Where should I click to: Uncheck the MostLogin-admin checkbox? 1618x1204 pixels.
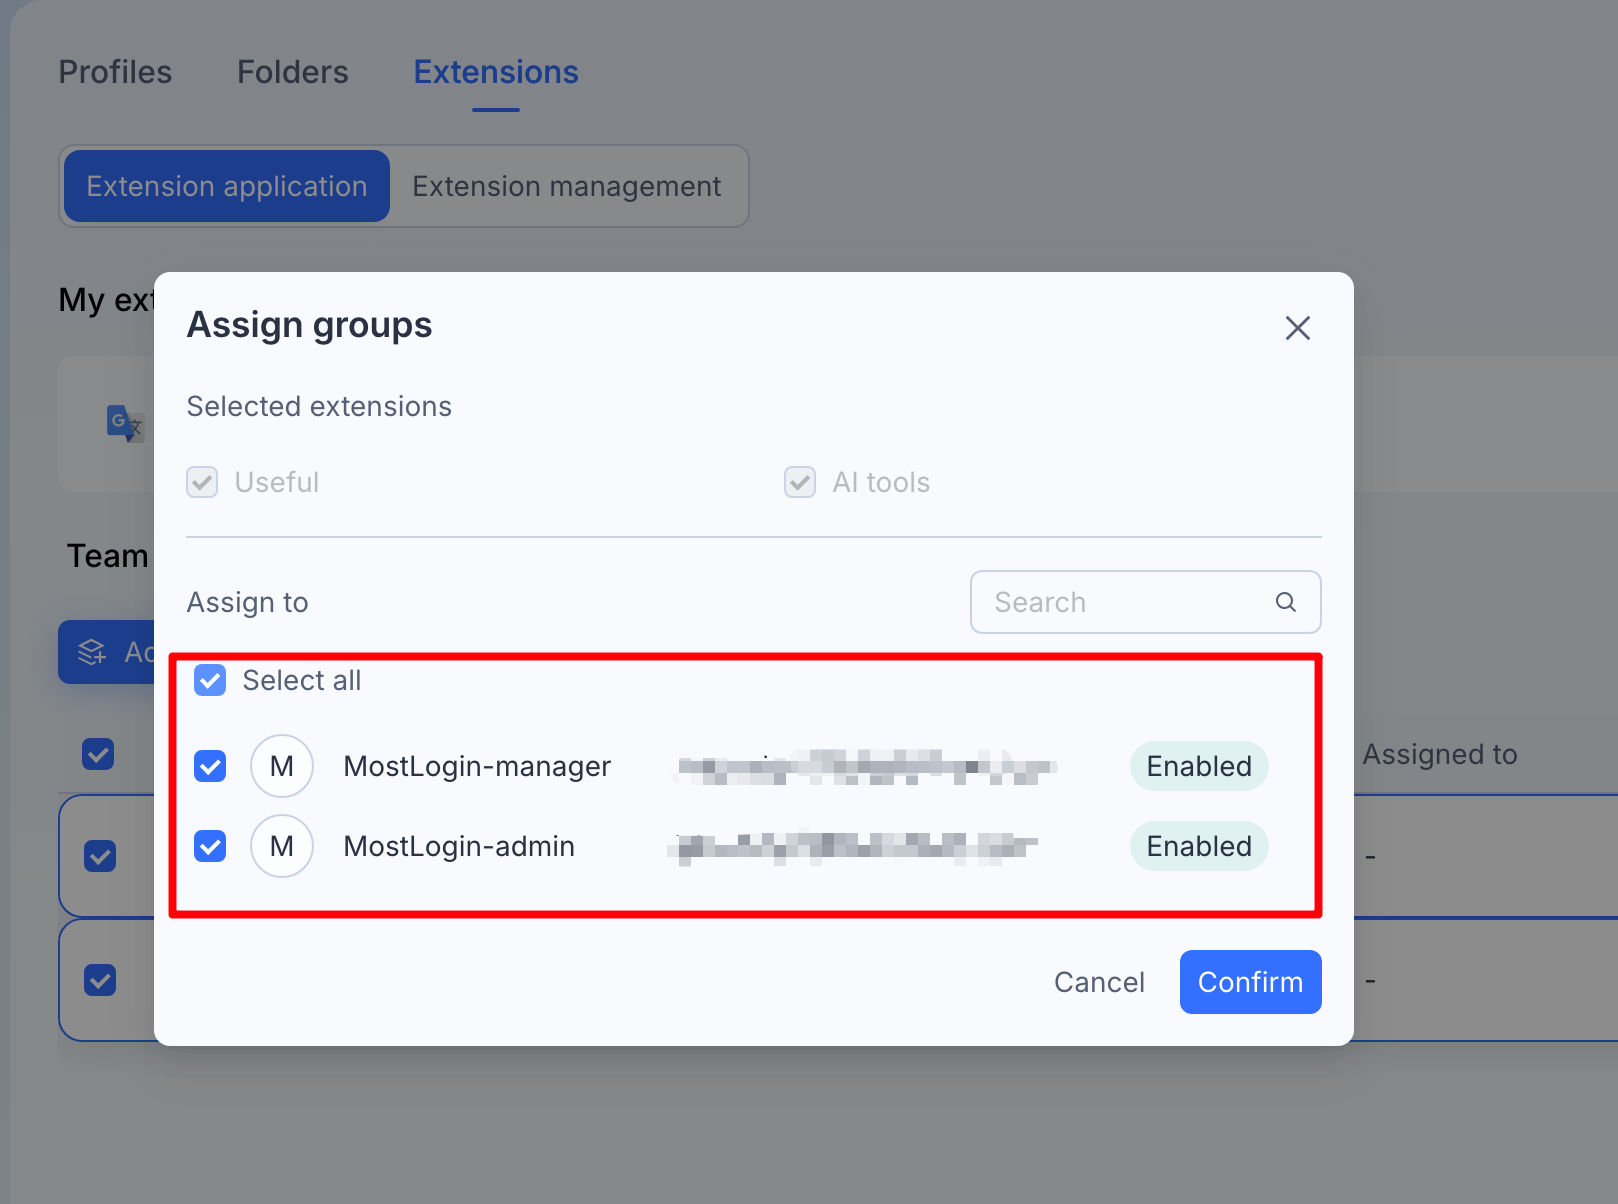[x=210, y=846]
